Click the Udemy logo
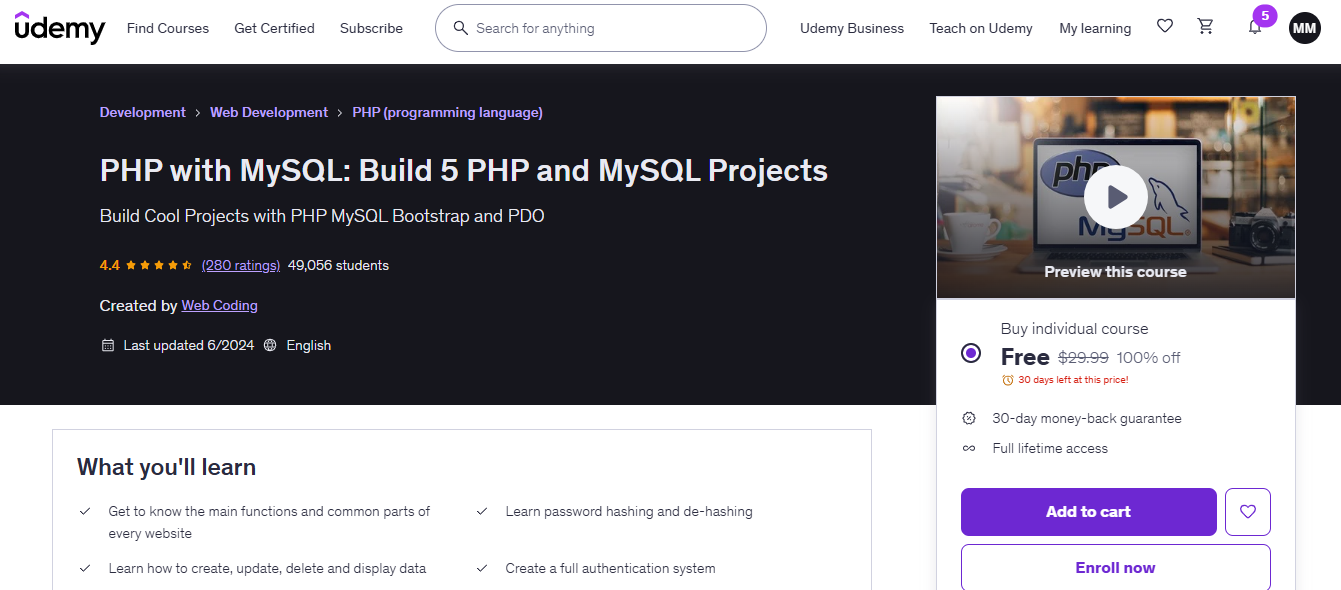 click(x=59, y=28)
